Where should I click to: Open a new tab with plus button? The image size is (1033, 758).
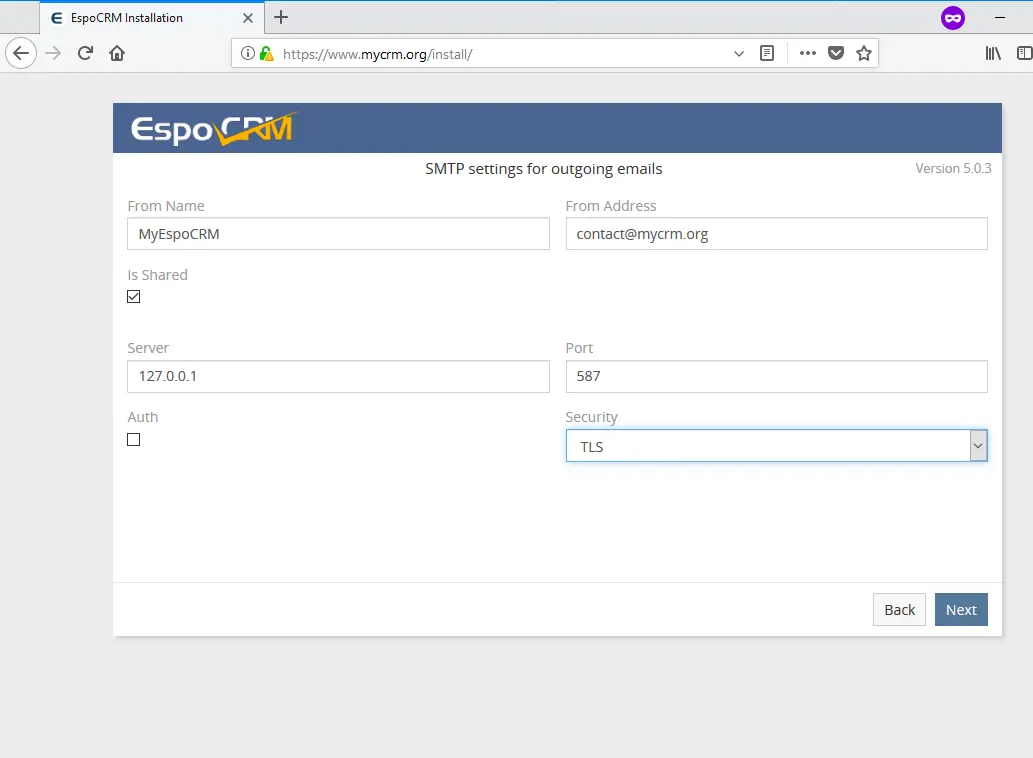click(x=281, y=17)
